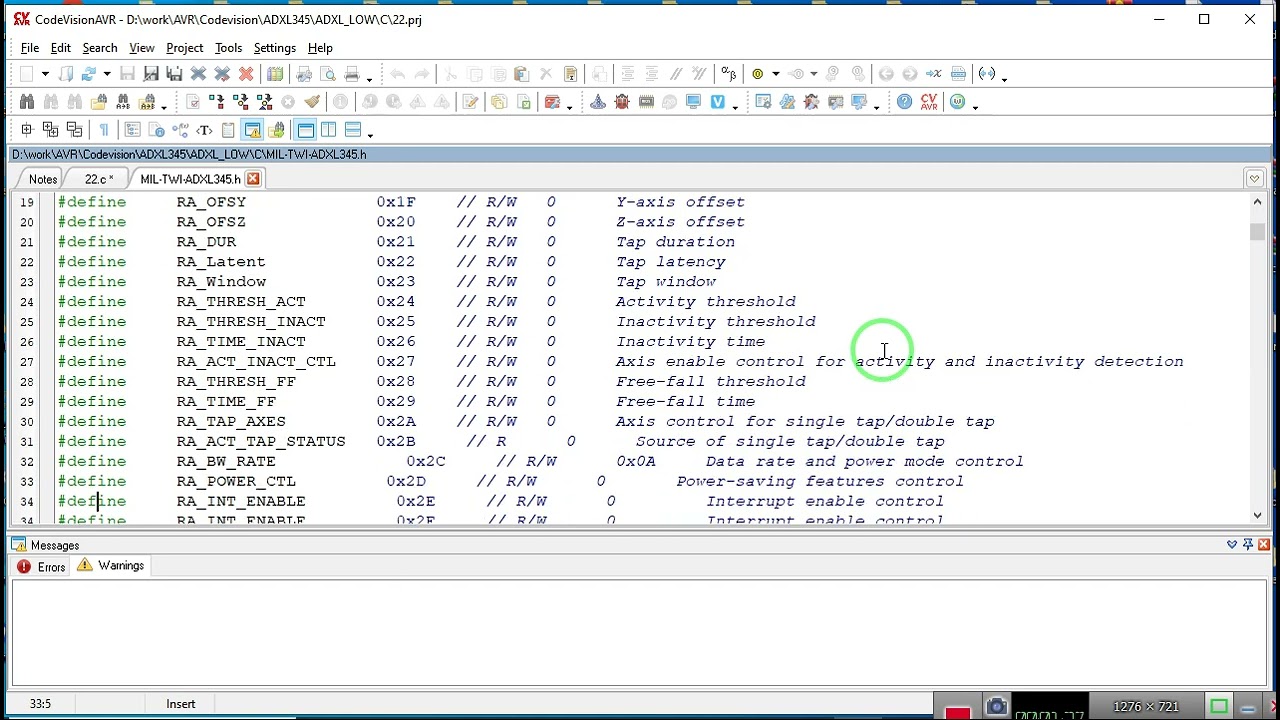
Task: Click the editor scrollbar down arrow
Action: click(1257, 515)
